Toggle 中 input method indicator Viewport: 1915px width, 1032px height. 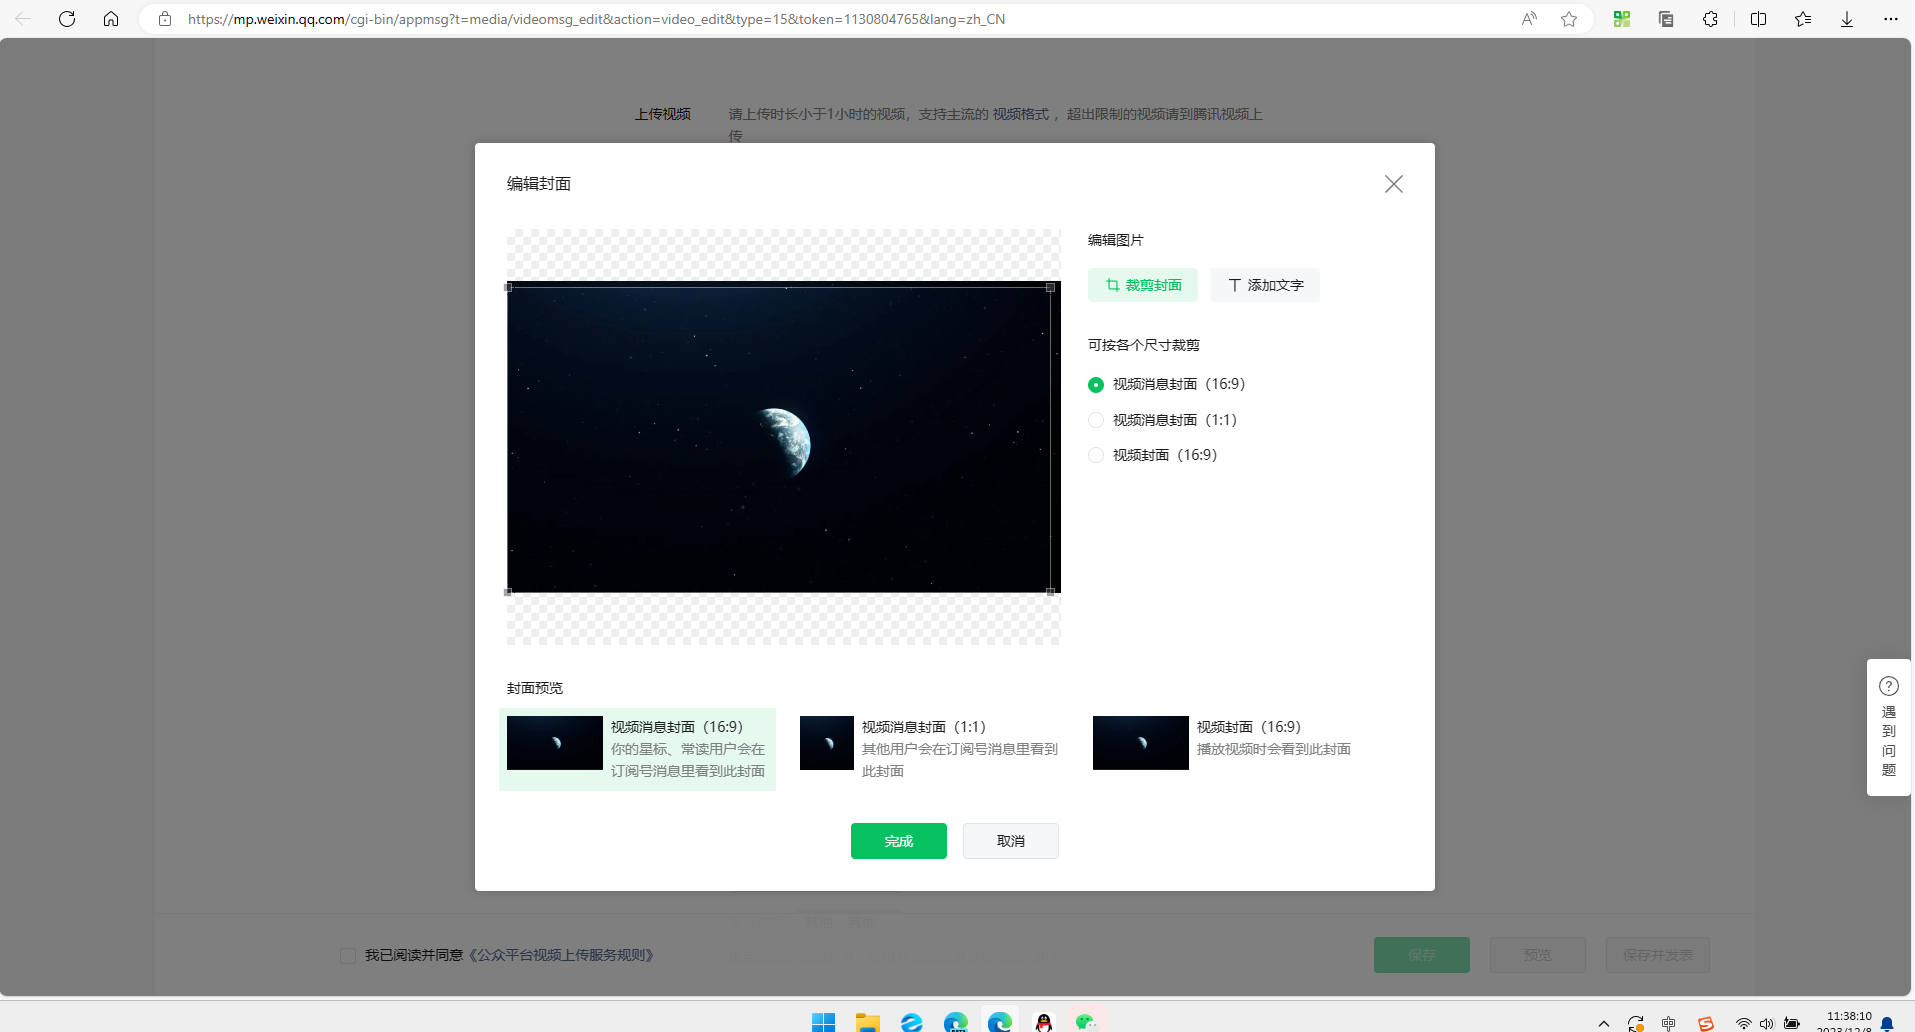[x=1669, y=1023]
